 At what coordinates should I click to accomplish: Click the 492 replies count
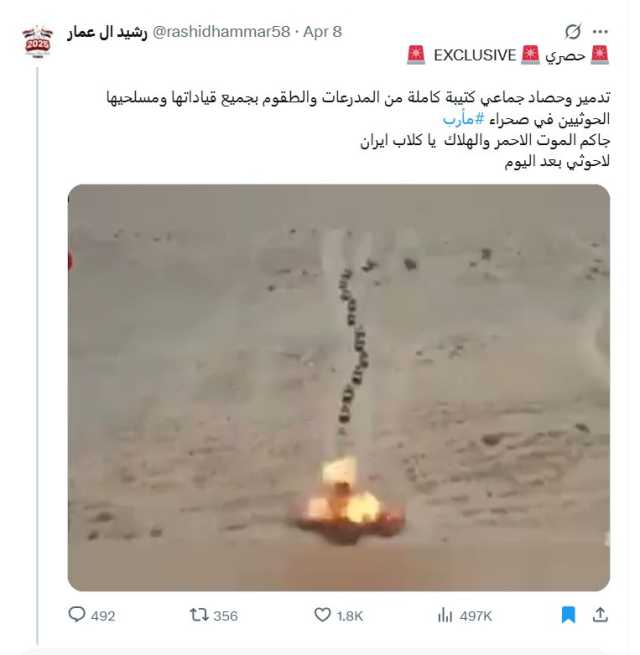click(x=103, y=616)
